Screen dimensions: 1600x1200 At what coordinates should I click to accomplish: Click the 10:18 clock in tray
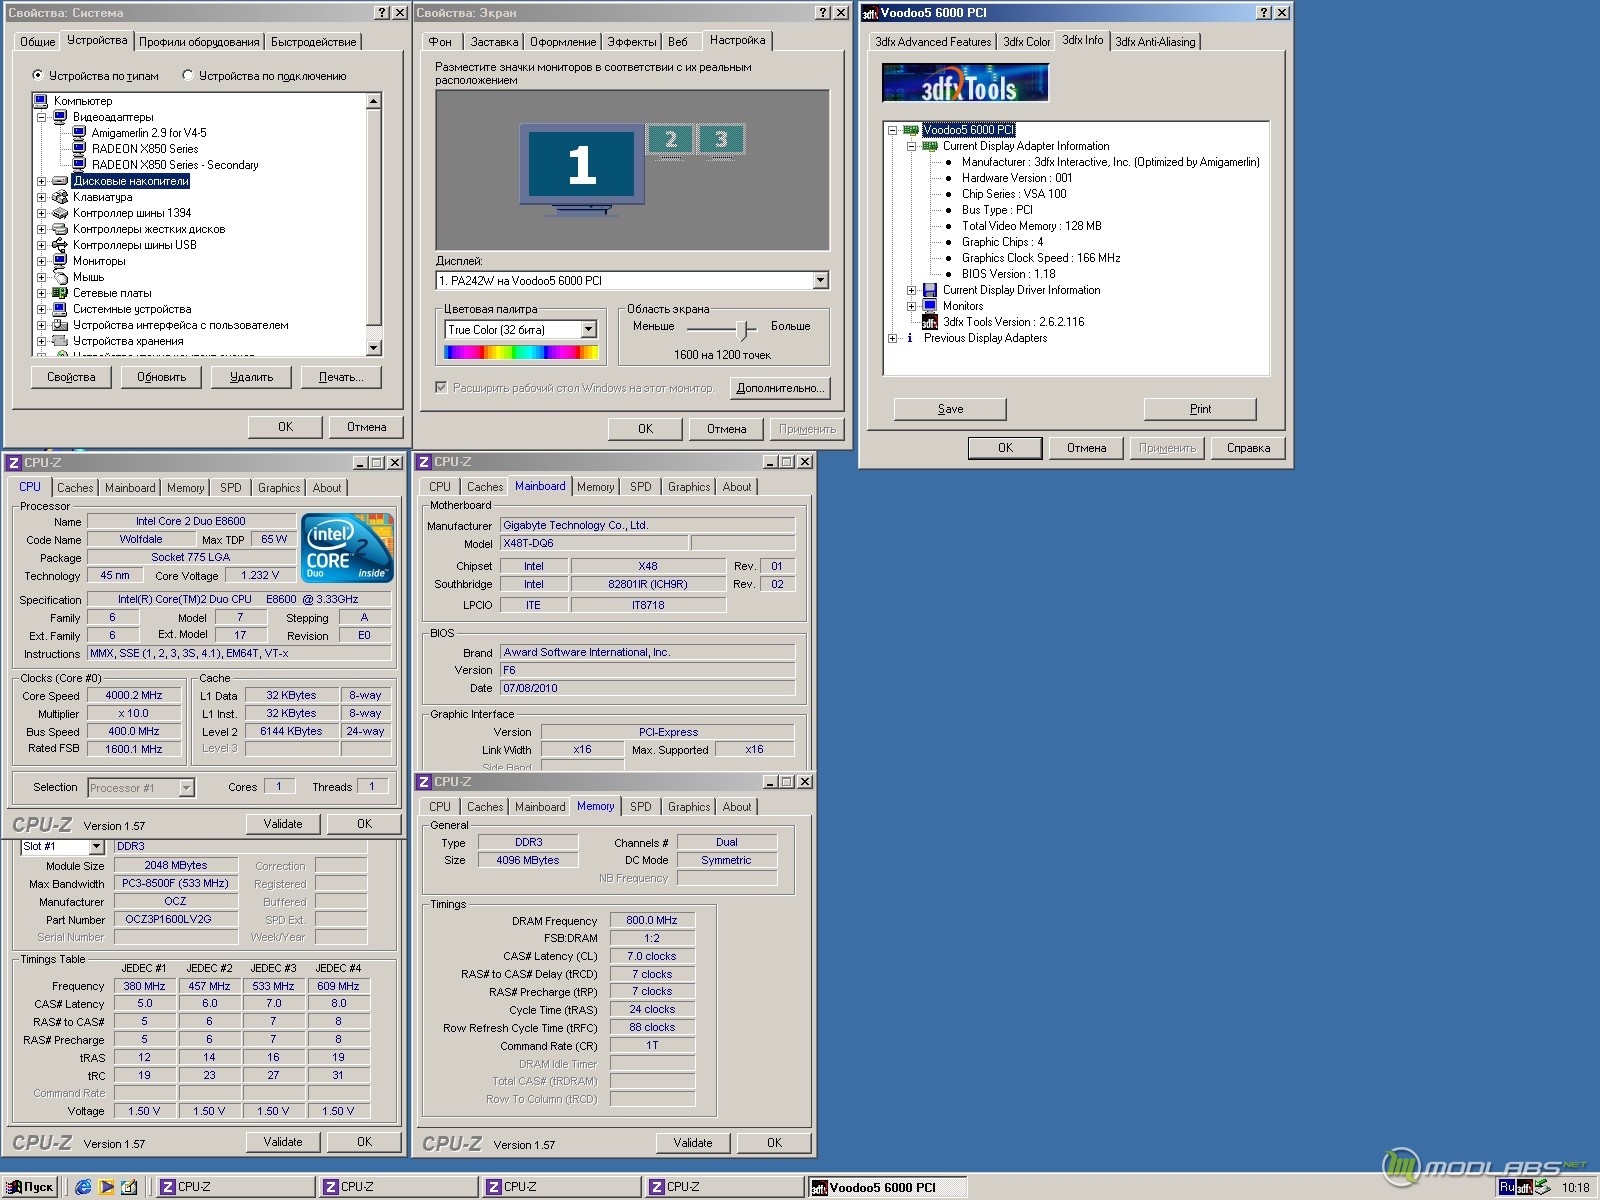1575,1188
